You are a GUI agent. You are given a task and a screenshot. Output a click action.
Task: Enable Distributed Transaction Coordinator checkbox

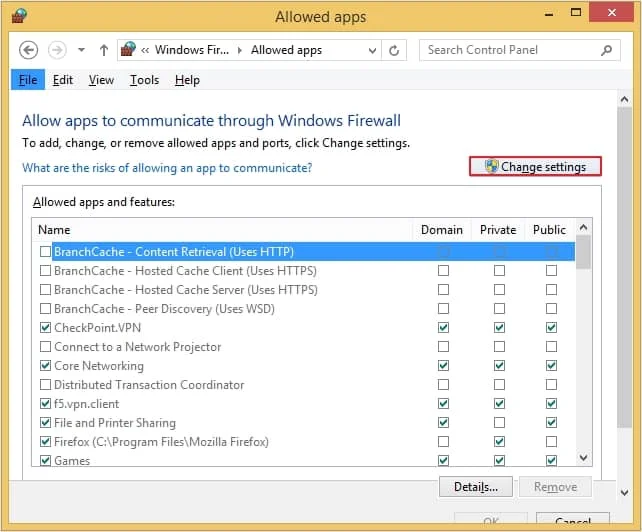(x=45, y=385)
